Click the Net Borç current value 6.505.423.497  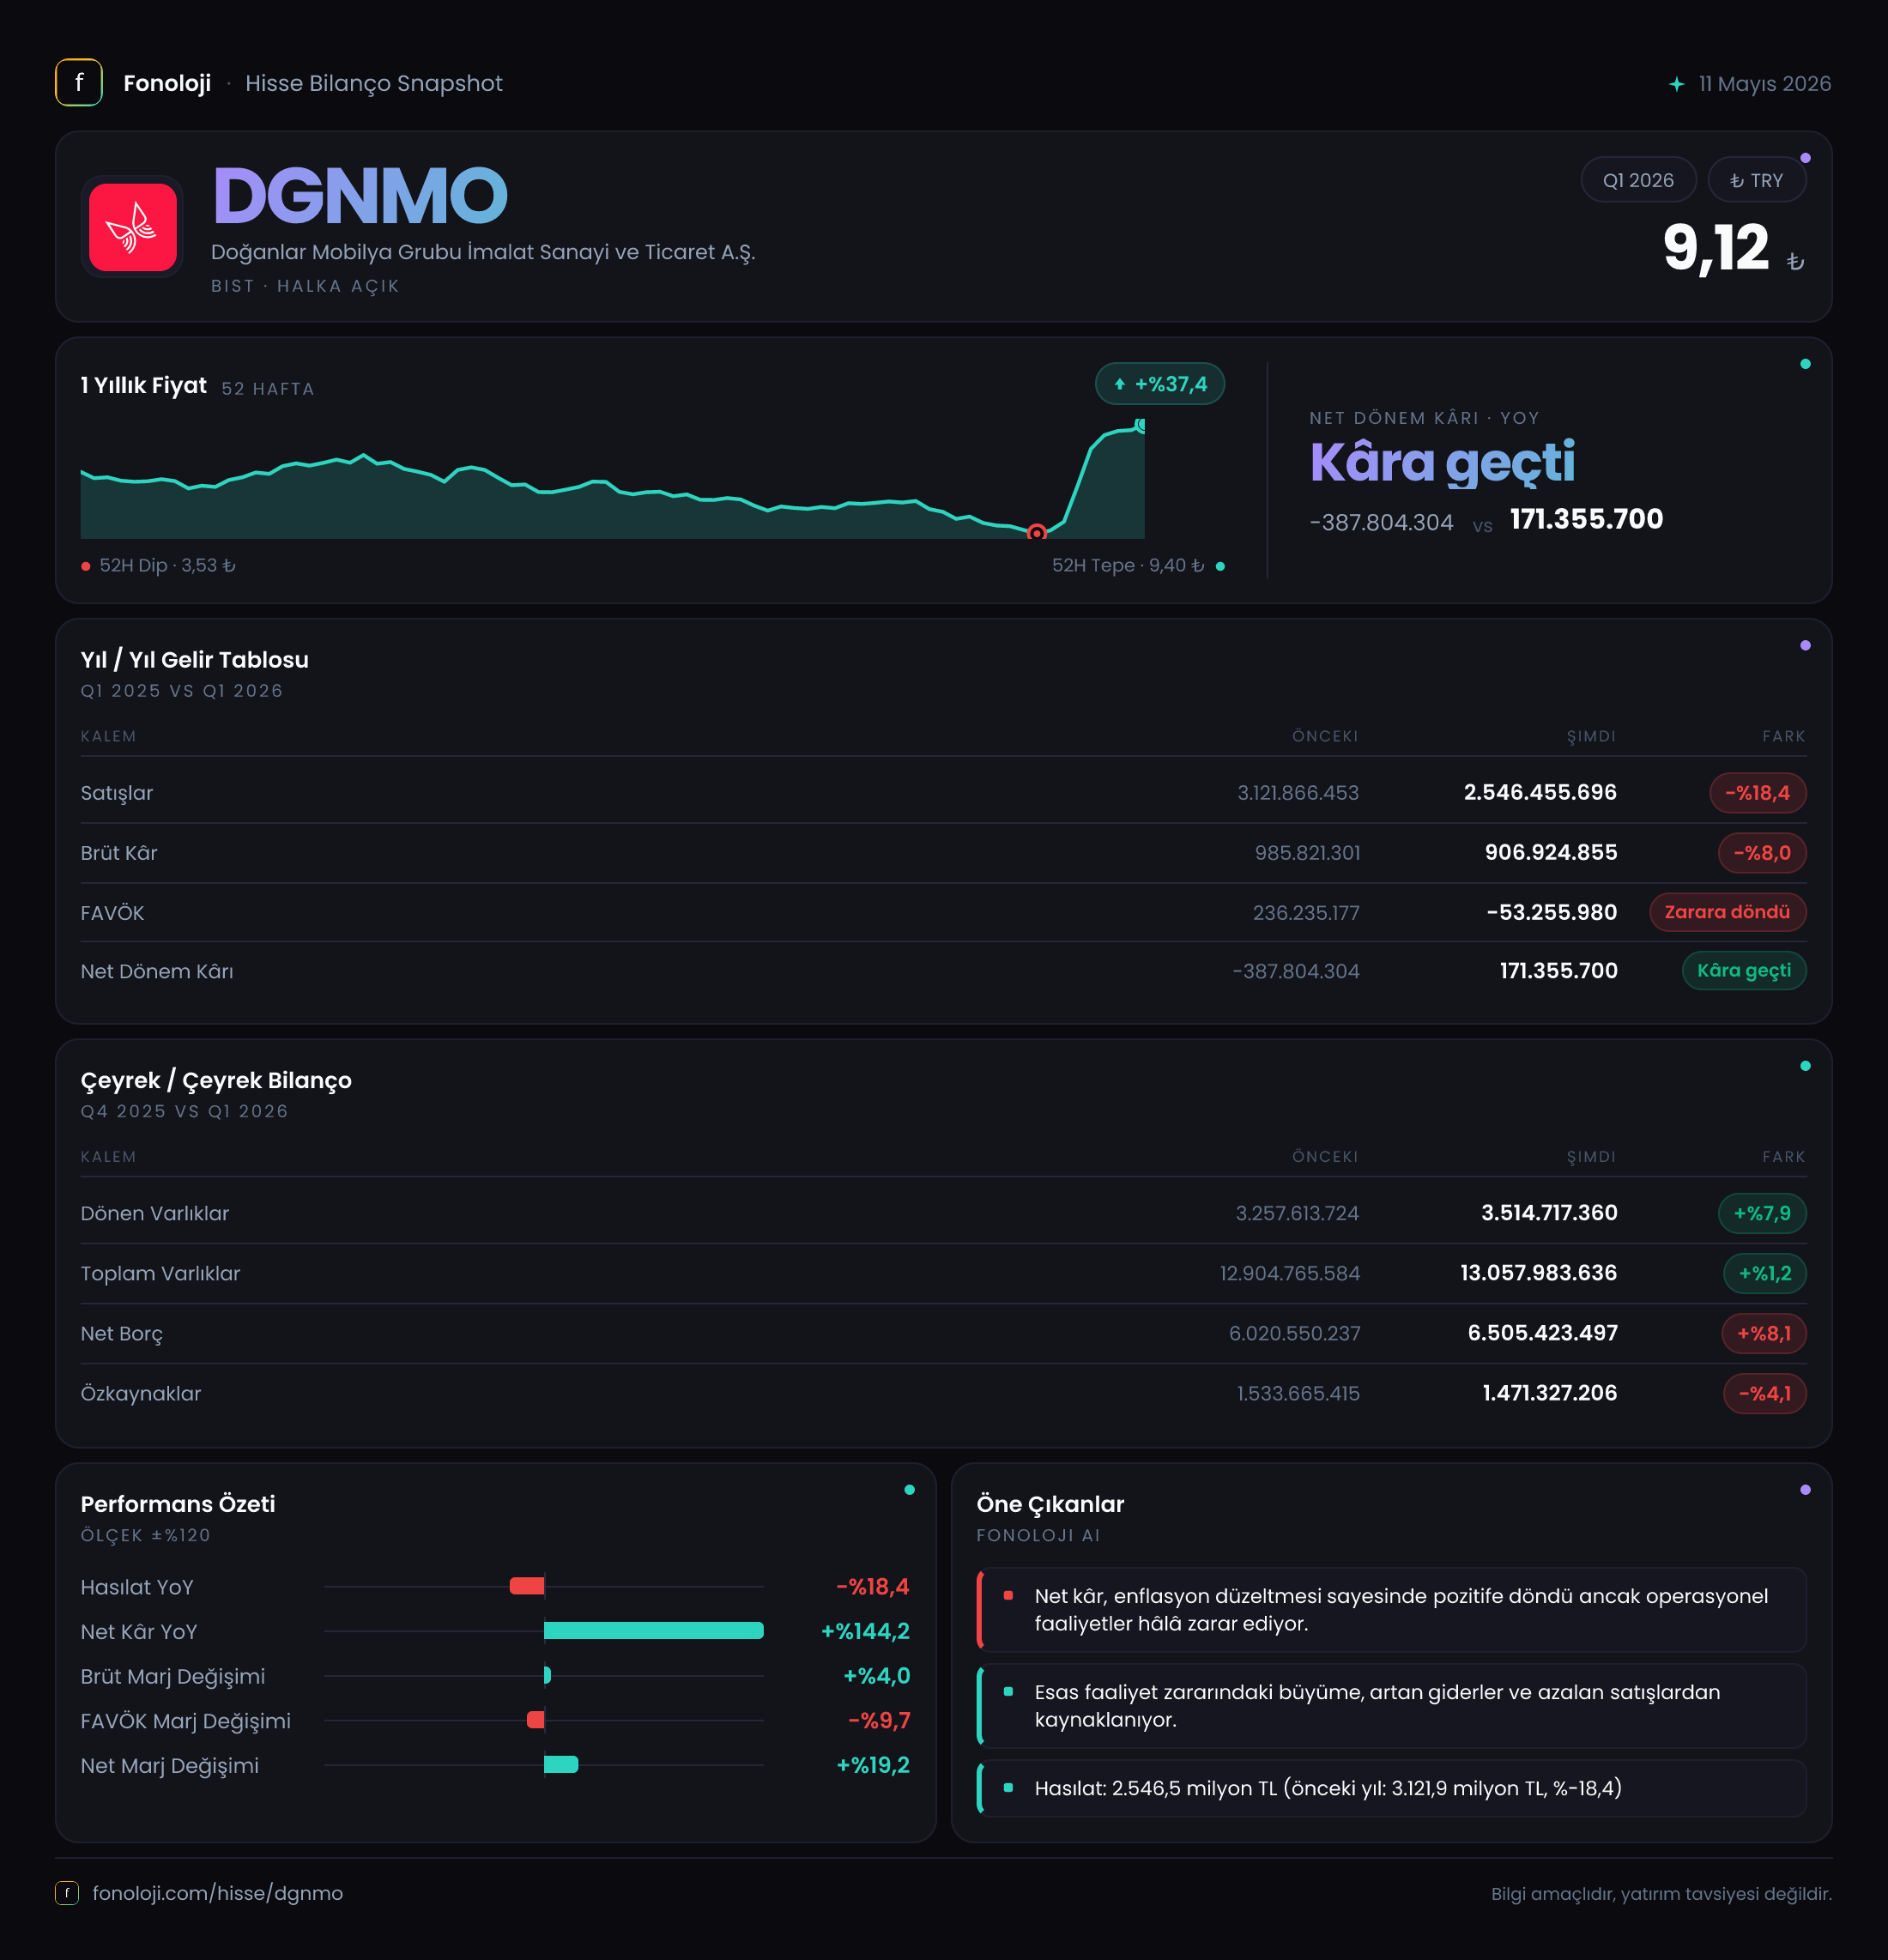pos(1542,1332)
